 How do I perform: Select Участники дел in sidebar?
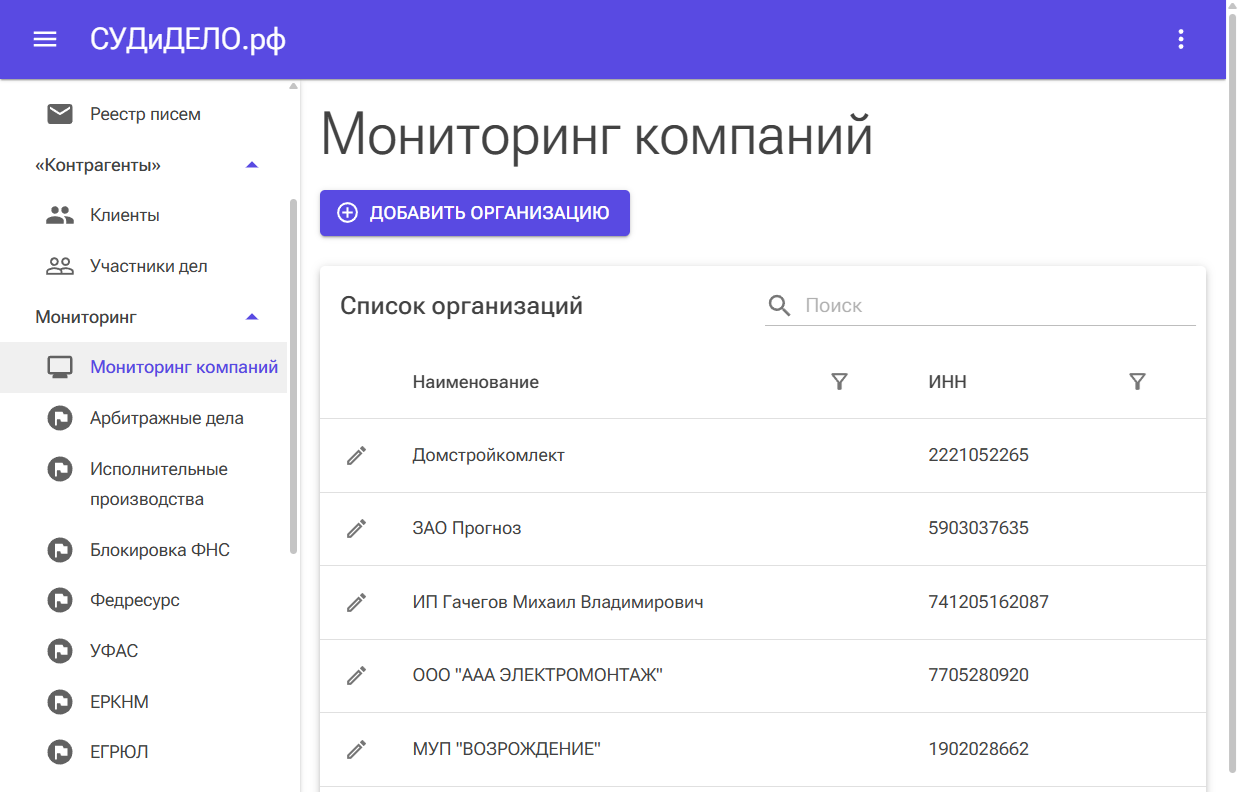click(x=148, y=266)
